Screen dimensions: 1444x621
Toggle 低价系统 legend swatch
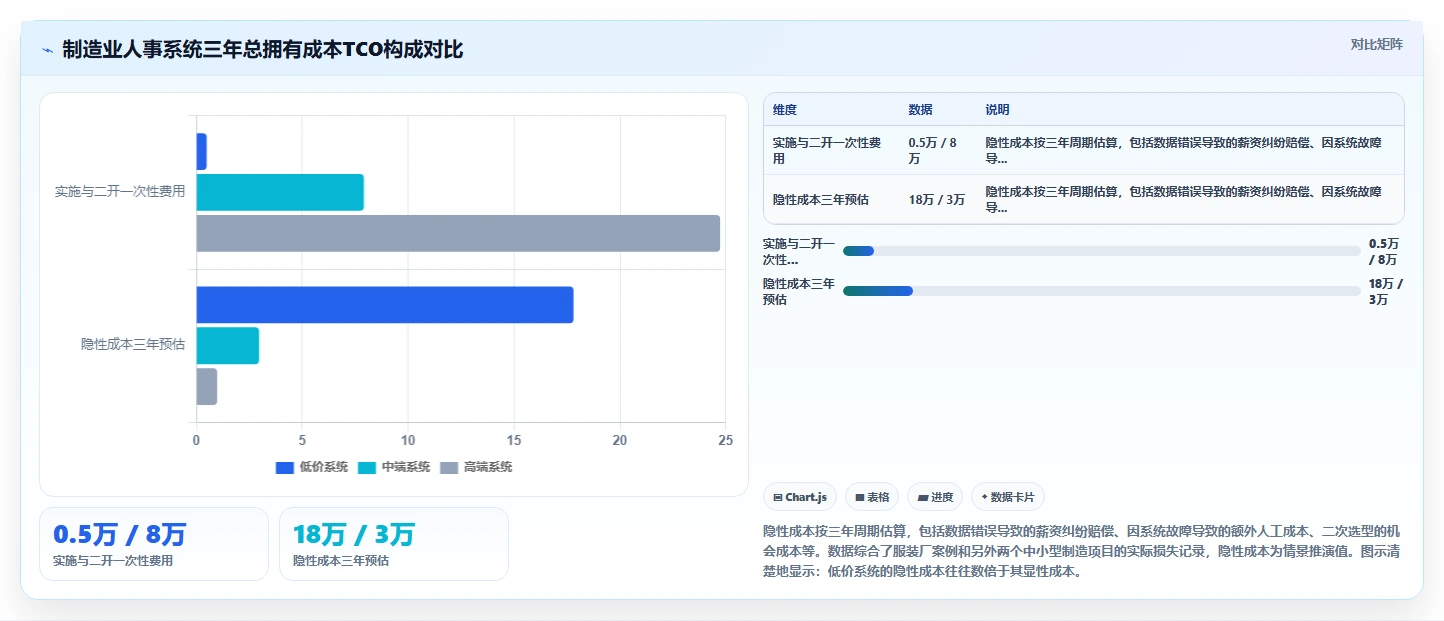285,467
